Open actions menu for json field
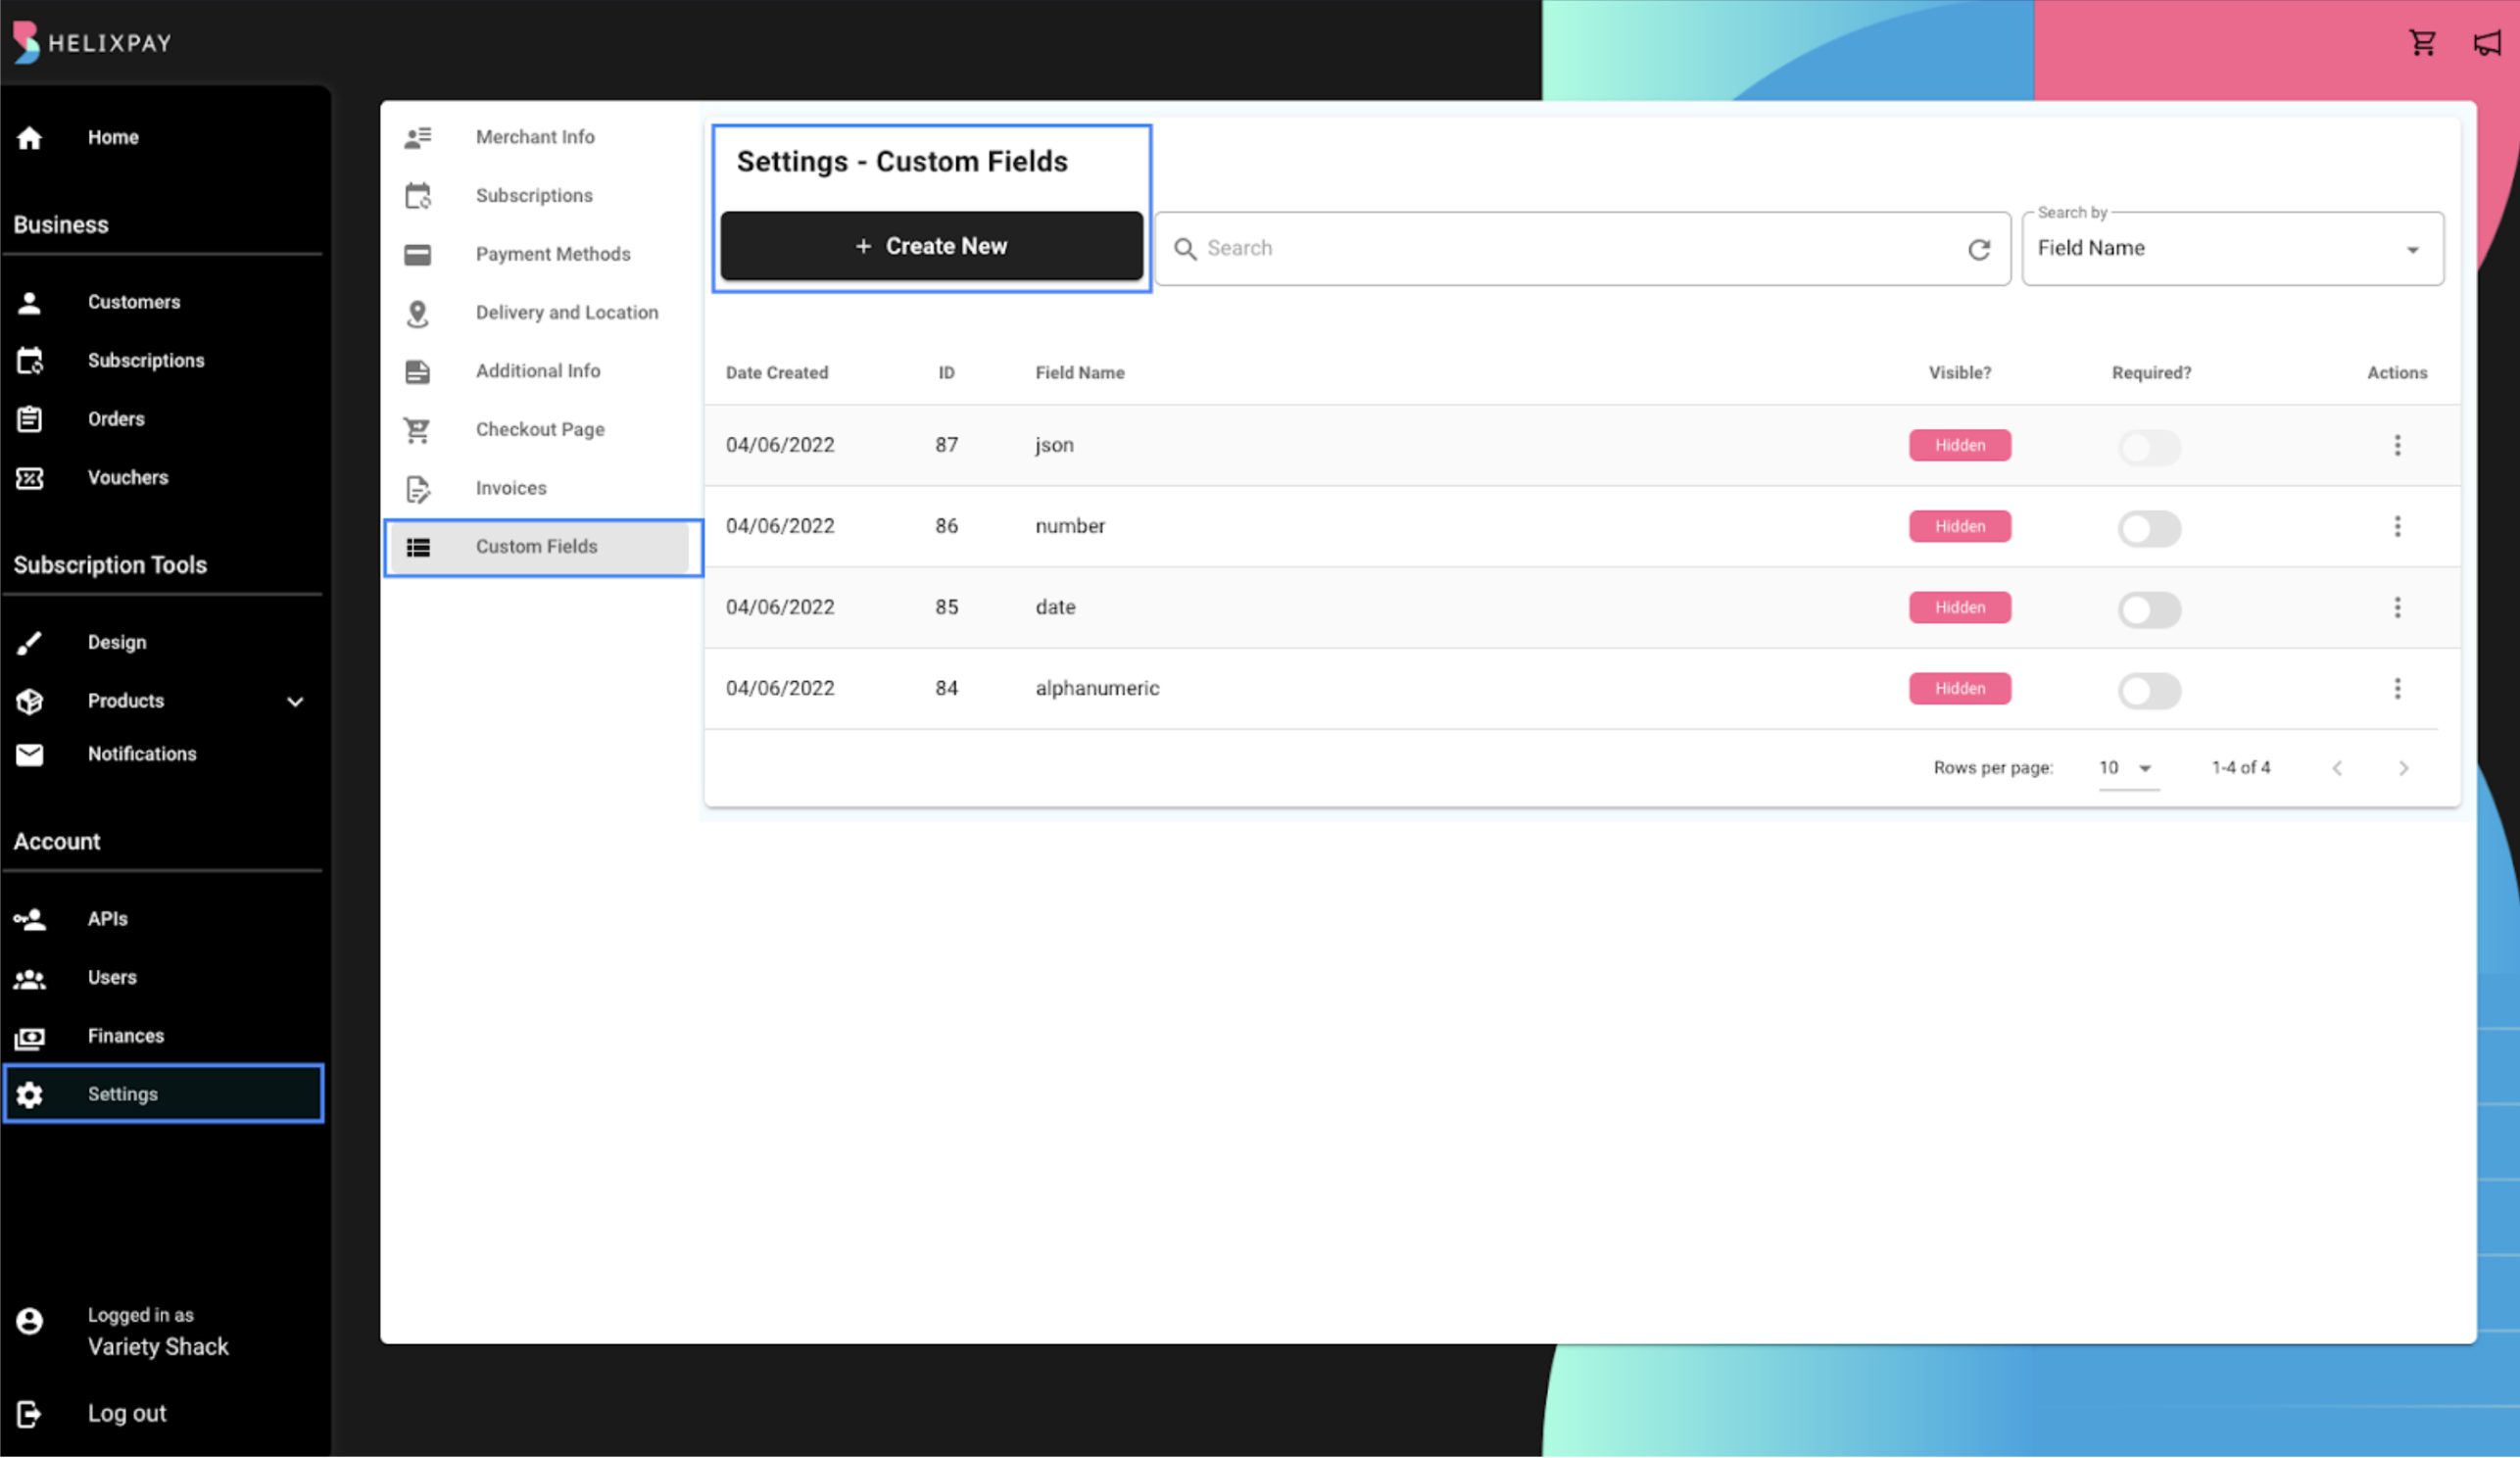The height and width of the screenshot is (1458, 2520). coord(2396,446)
